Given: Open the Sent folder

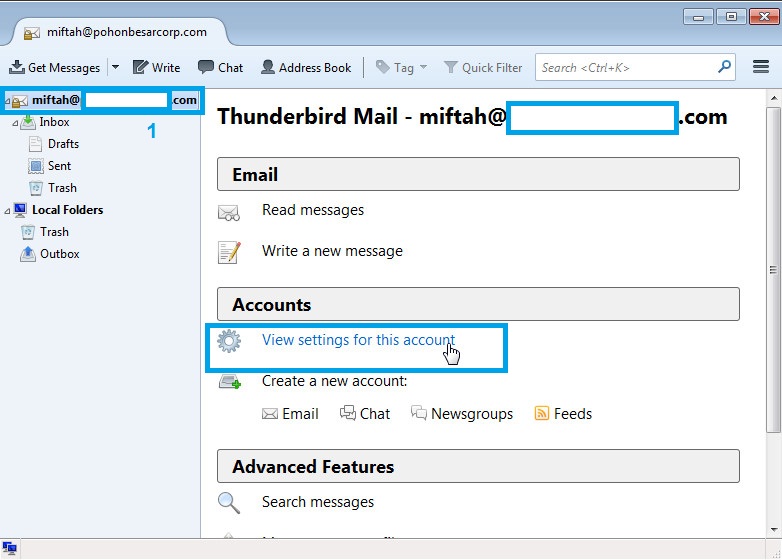Looking at the screenshot, I should pyautogui.click(x=59, y=166).
